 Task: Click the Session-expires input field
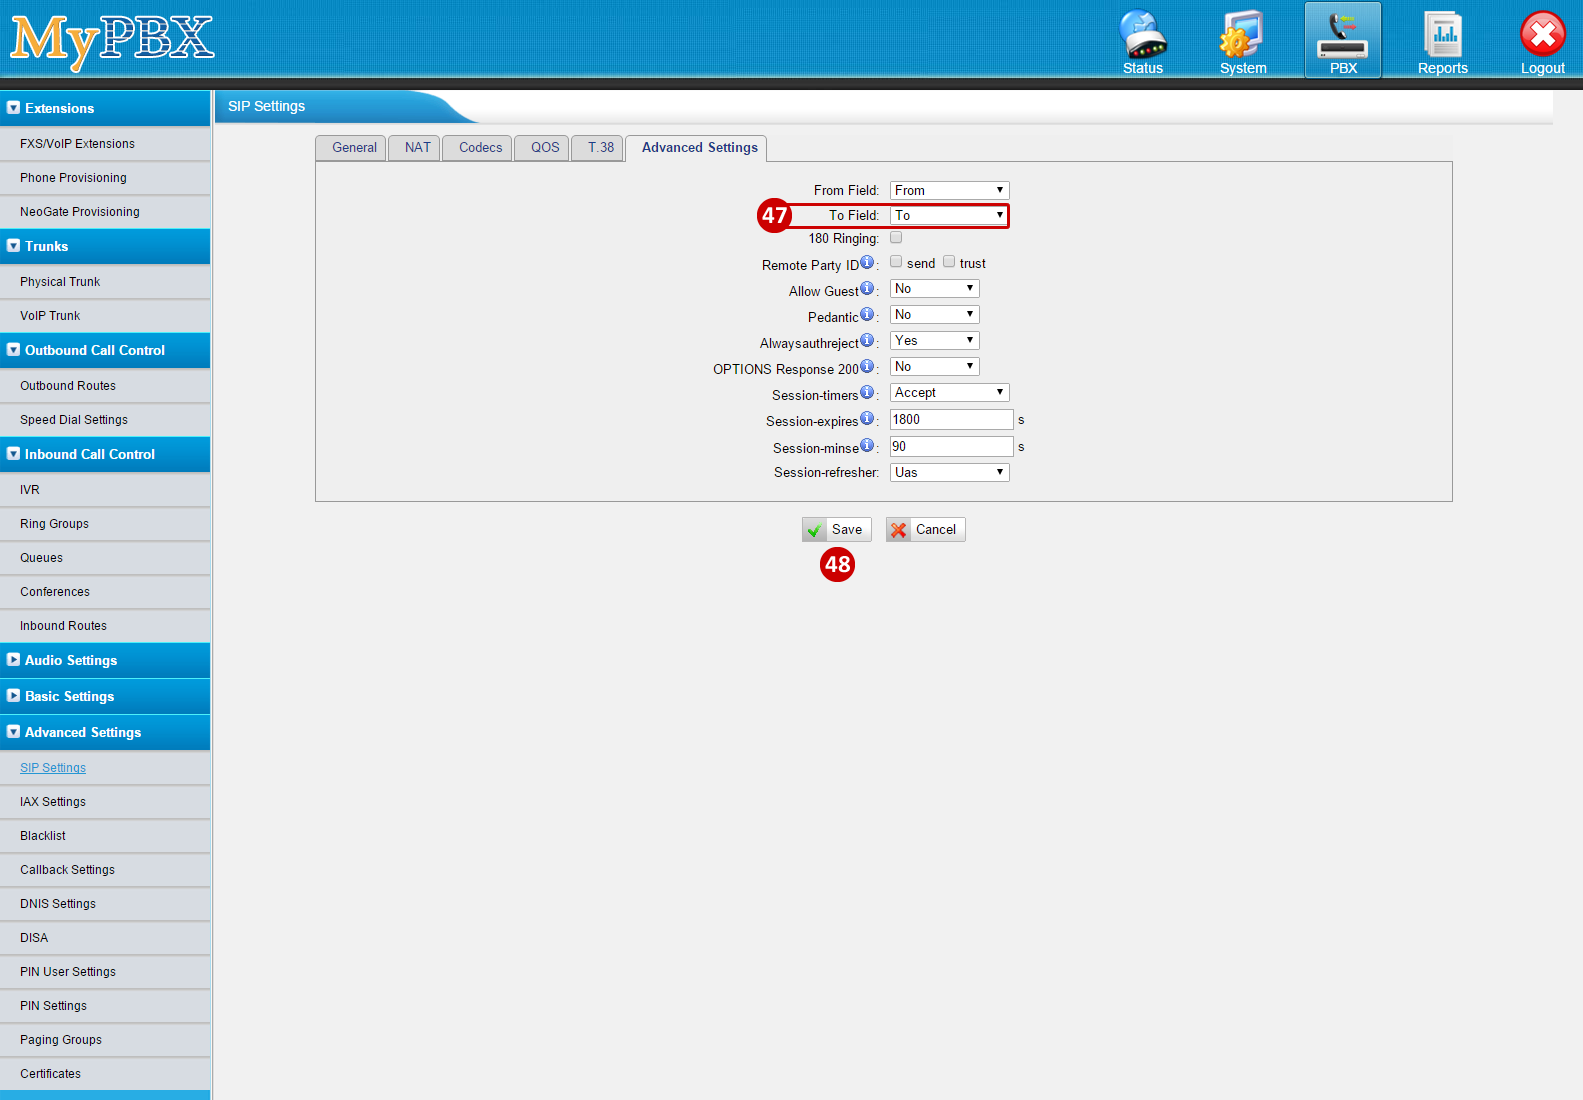[951, 420]
